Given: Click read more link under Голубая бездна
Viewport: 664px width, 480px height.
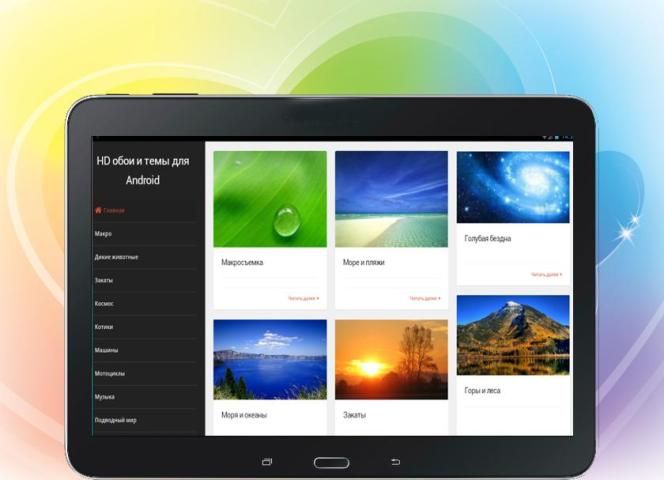Looking at the screenshot, I should point(546,274).
